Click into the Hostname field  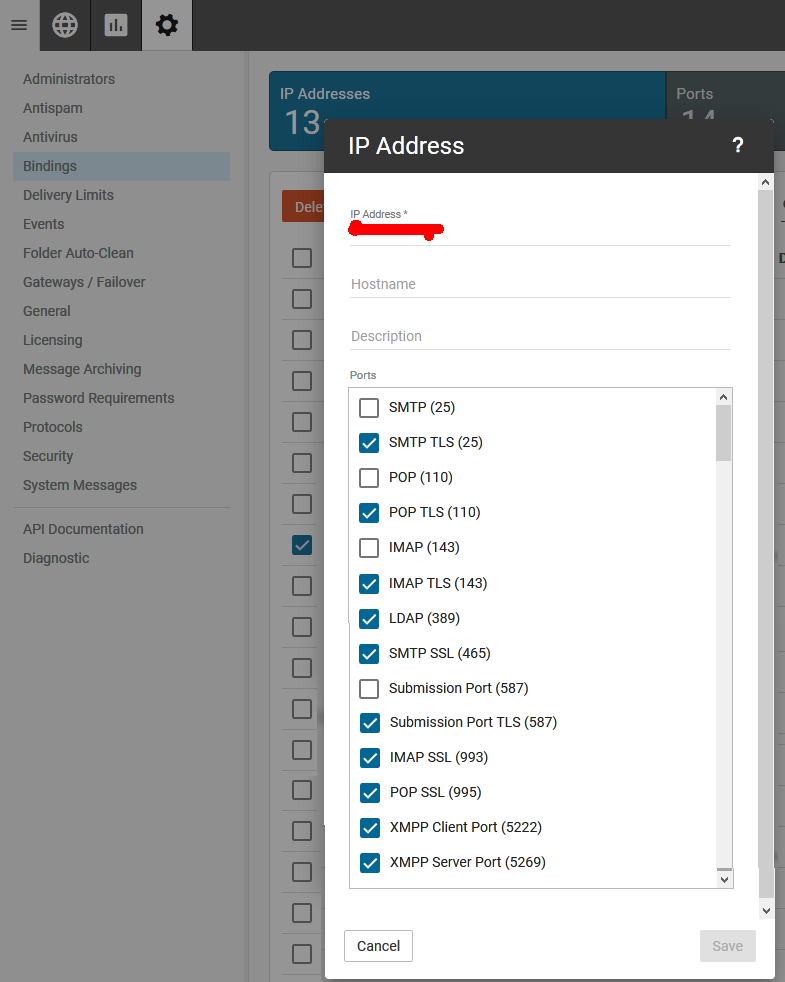pos(540,285)
